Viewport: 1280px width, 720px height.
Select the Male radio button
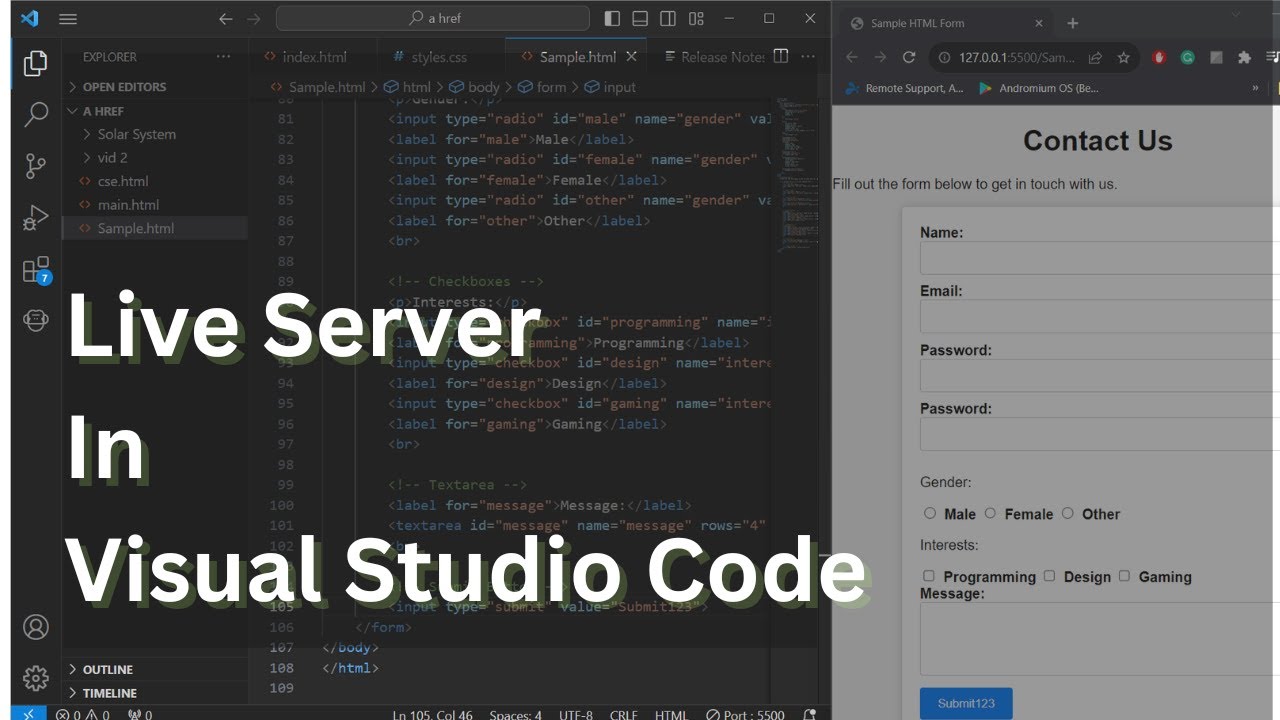tap(930, 513)
